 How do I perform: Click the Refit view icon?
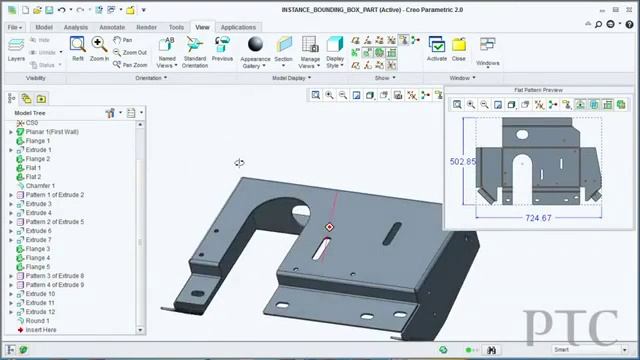[x=78, y=49]
